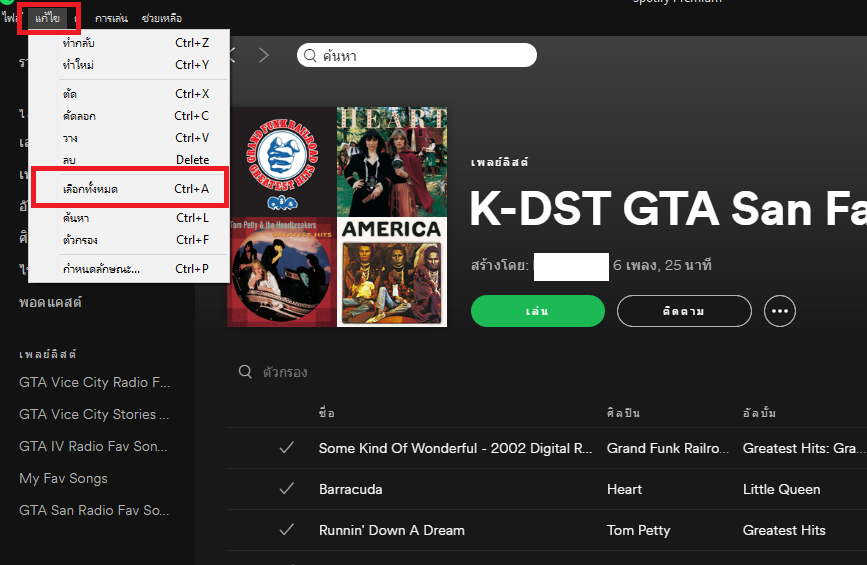The image size is (867, 565).
Task: Select track Runnin' Down A Dream
Action: coord(391,530)
